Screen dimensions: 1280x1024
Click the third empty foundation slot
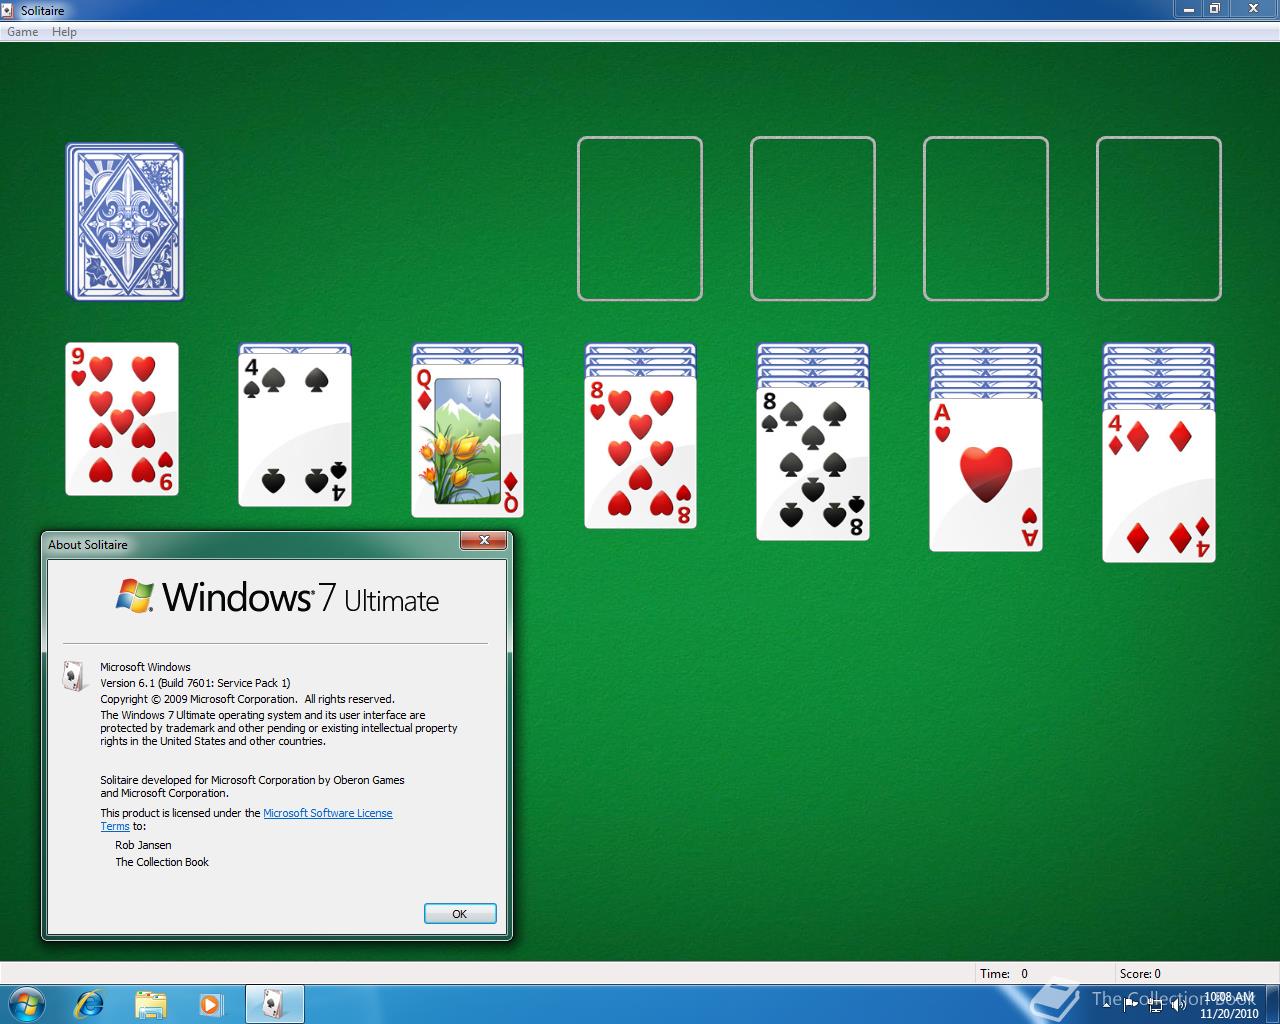coord(986,219)
